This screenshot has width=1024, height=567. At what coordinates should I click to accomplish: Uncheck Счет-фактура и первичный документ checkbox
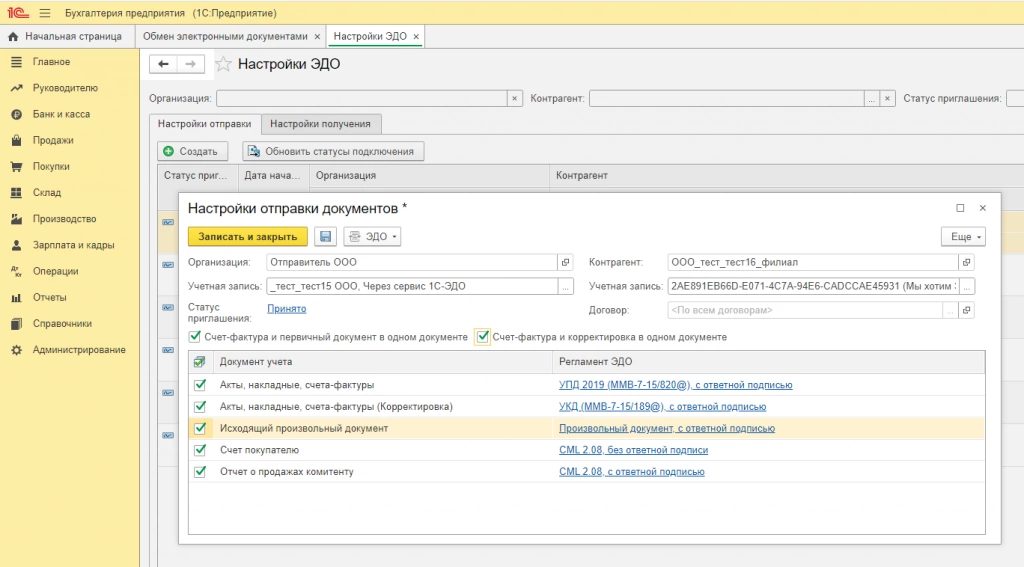[195, 337]
